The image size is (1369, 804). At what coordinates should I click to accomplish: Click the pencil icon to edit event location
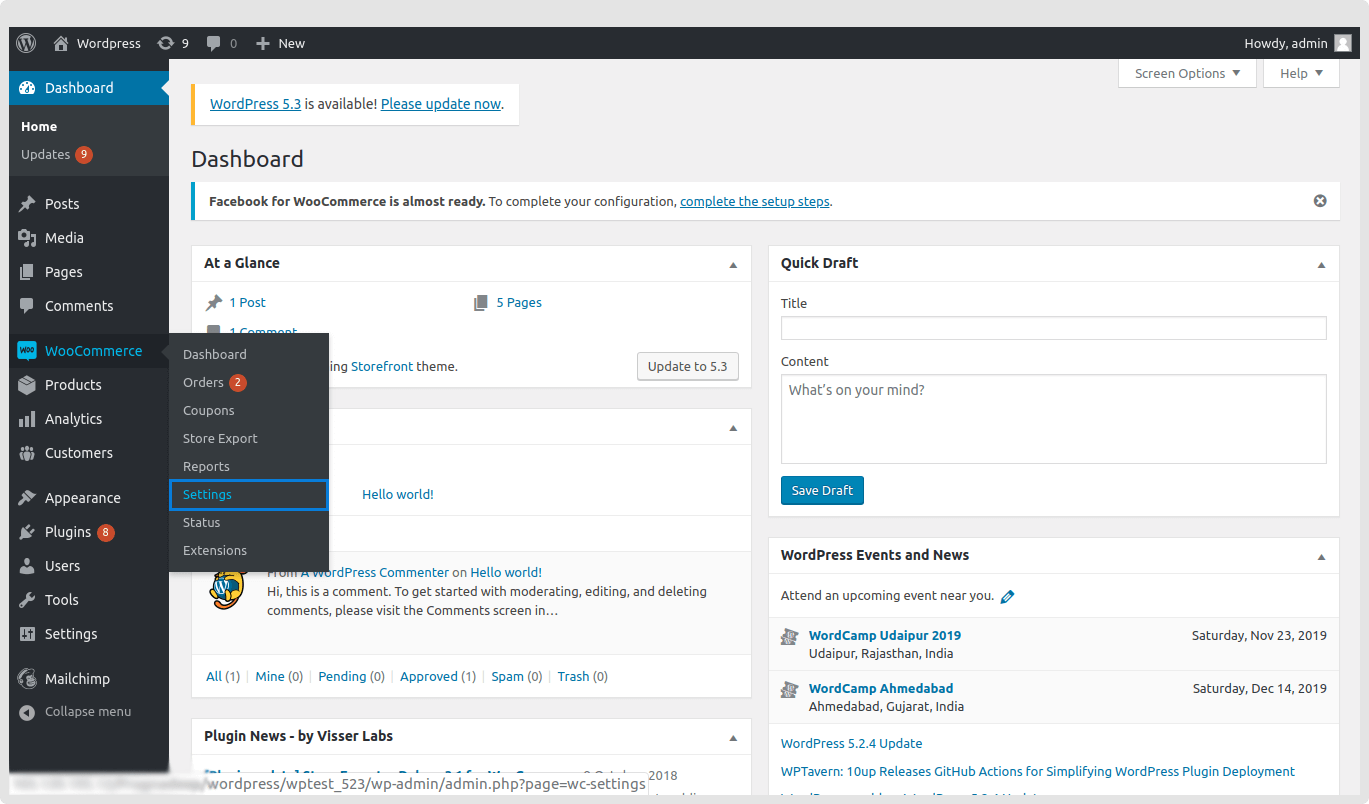[x=1007, y=596]
